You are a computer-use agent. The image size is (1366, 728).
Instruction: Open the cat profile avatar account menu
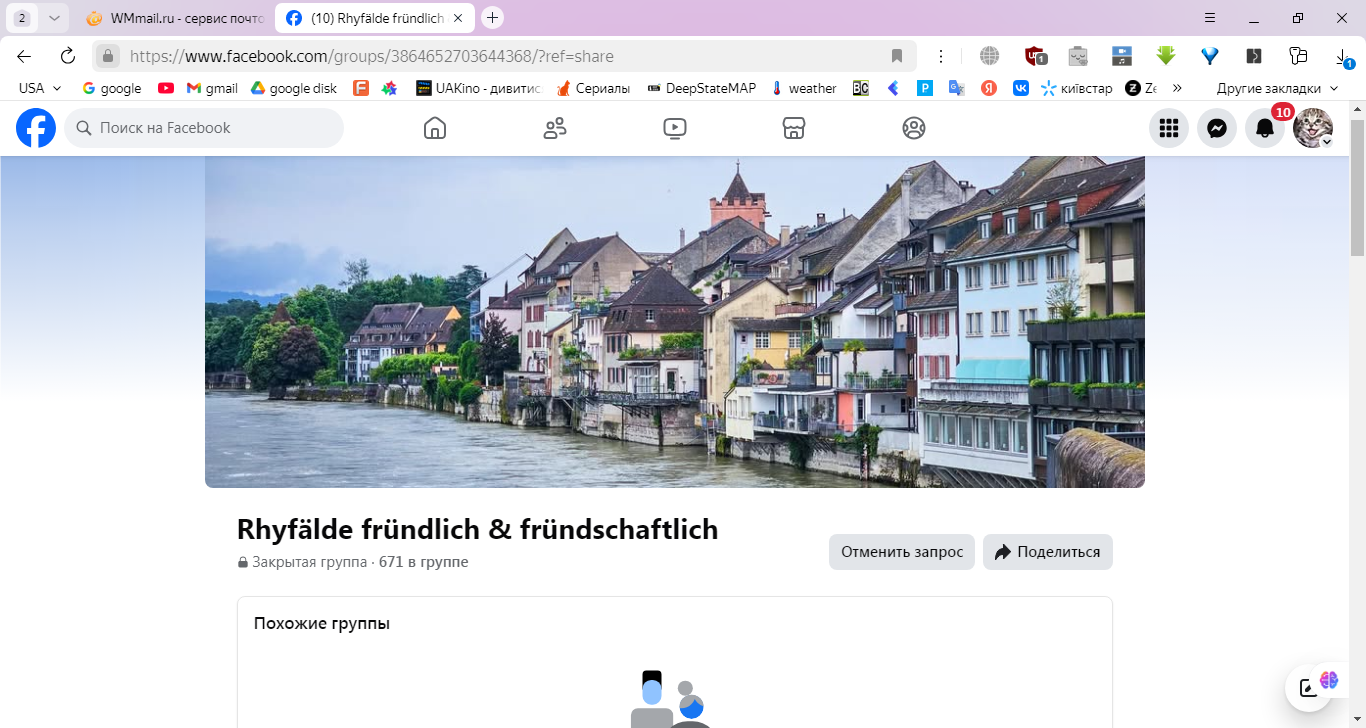point(1313,128)
